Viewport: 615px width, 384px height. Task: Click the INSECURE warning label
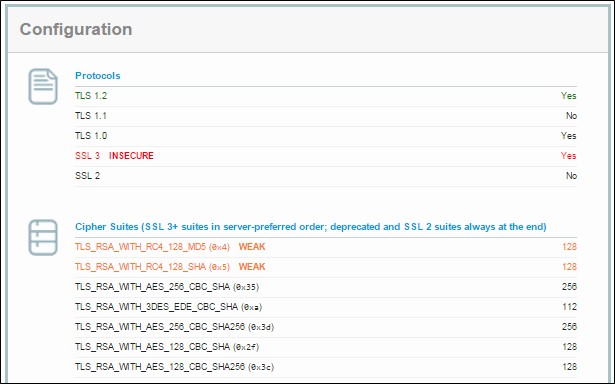(131, 156)
